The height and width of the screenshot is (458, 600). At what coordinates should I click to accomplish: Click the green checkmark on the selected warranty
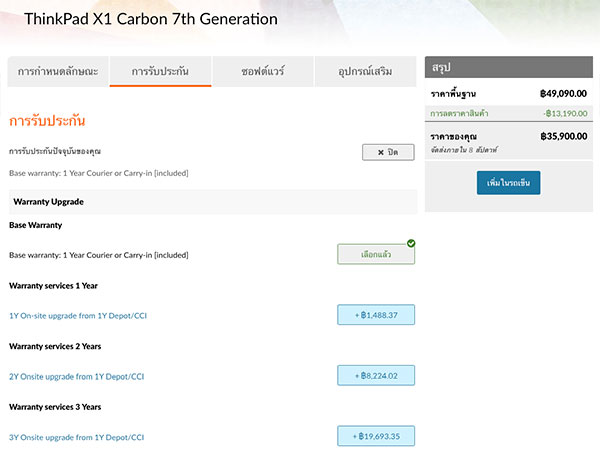tap(411, 243)
